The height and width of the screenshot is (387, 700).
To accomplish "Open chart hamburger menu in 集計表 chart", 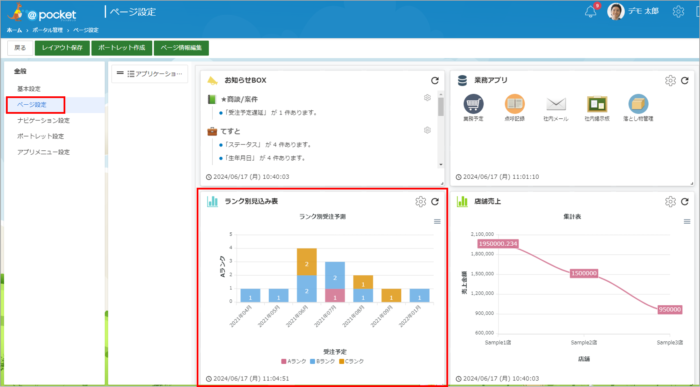I will [x=687, y=221].
